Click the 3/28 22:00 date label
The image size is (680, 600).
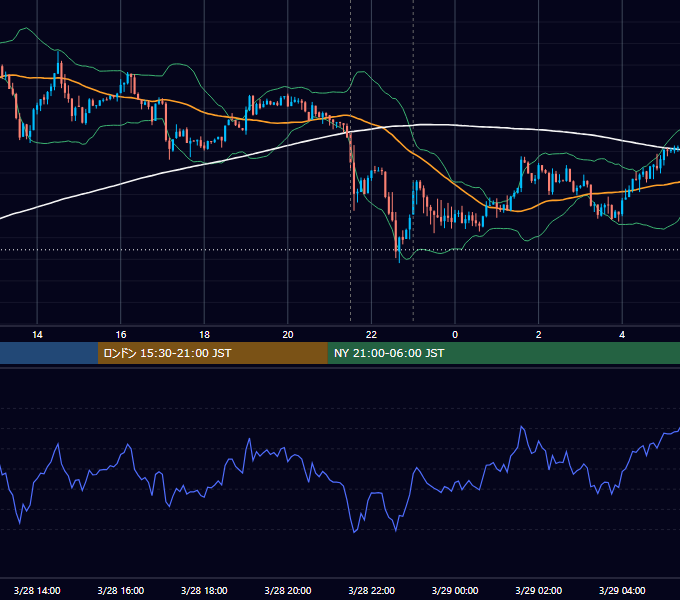tap(372, 590)
